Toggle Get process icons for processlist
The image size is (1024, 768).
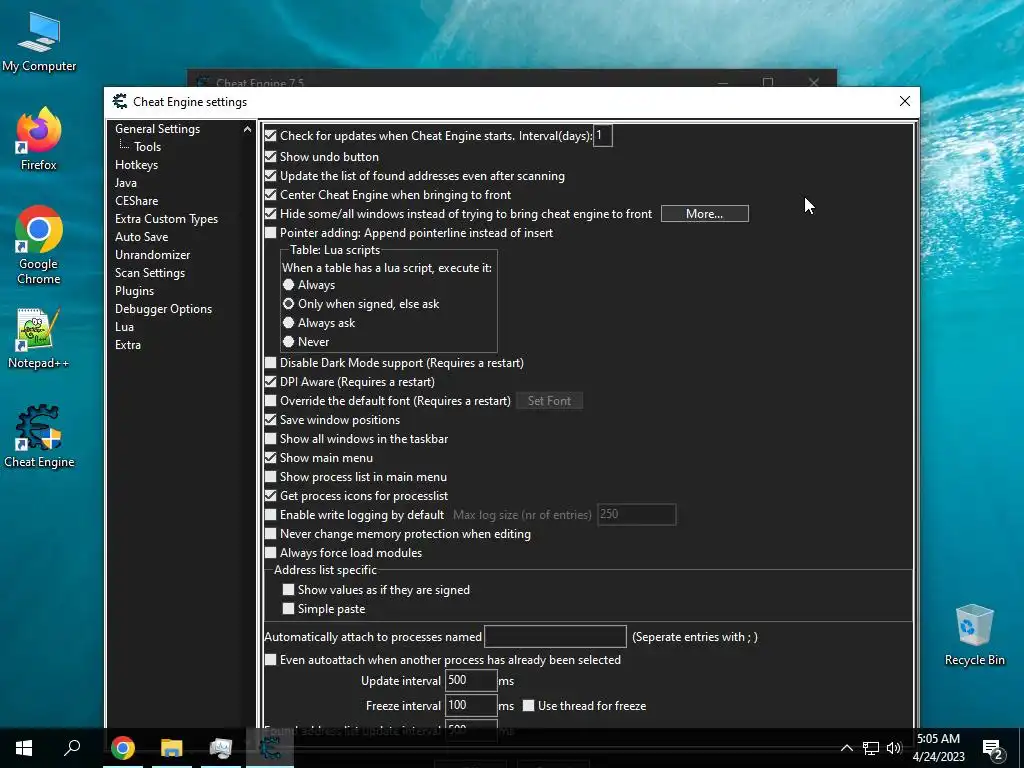[270, 495]
